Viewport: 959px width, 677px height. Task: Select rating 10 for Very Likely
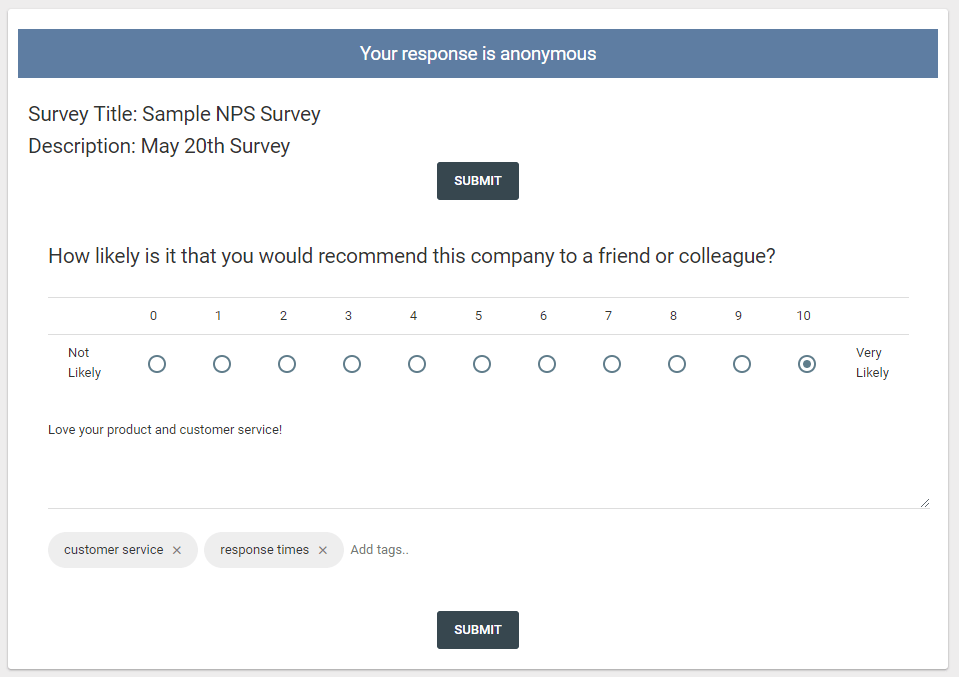click(807, 364)
